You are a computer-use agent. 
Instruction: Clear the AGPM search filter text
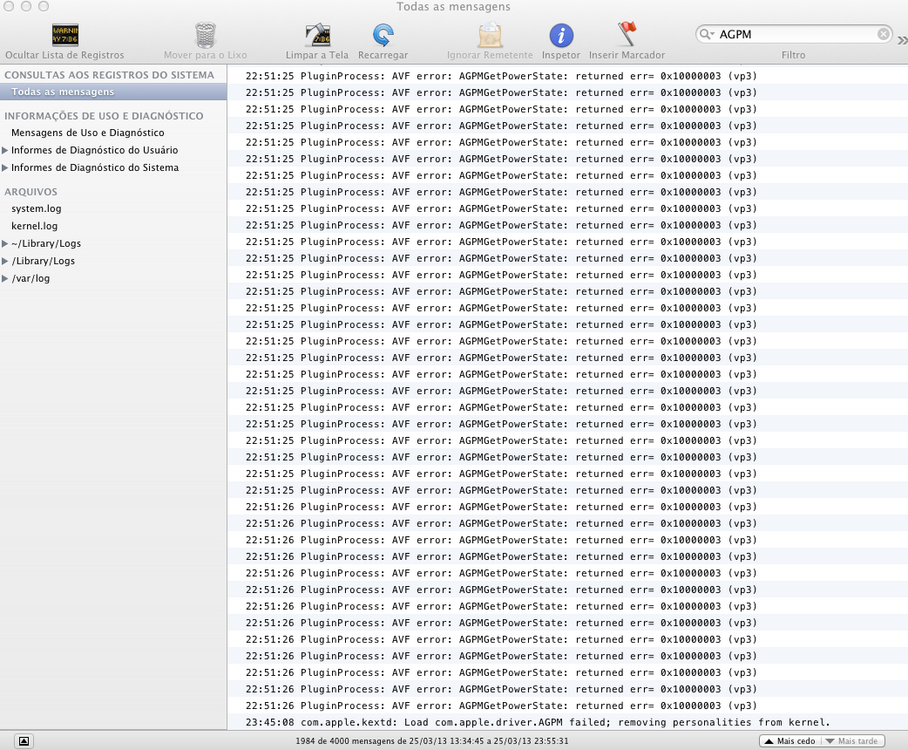point(883,34)
